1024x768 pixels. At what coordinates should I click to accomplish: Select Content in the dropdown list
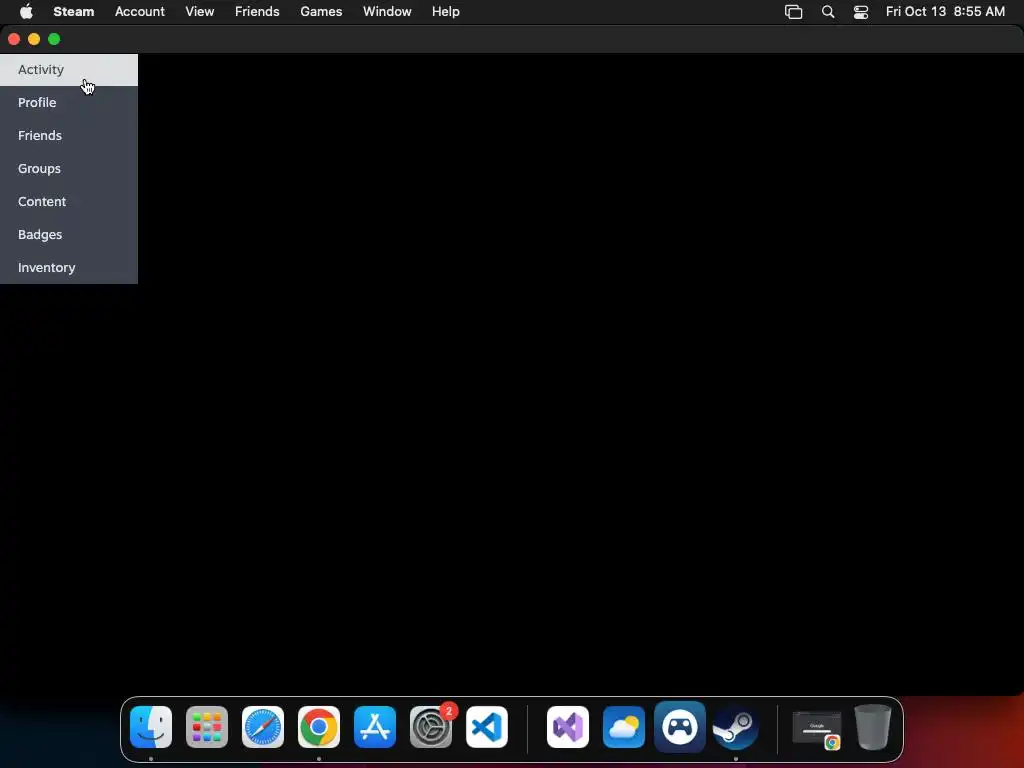69,201
